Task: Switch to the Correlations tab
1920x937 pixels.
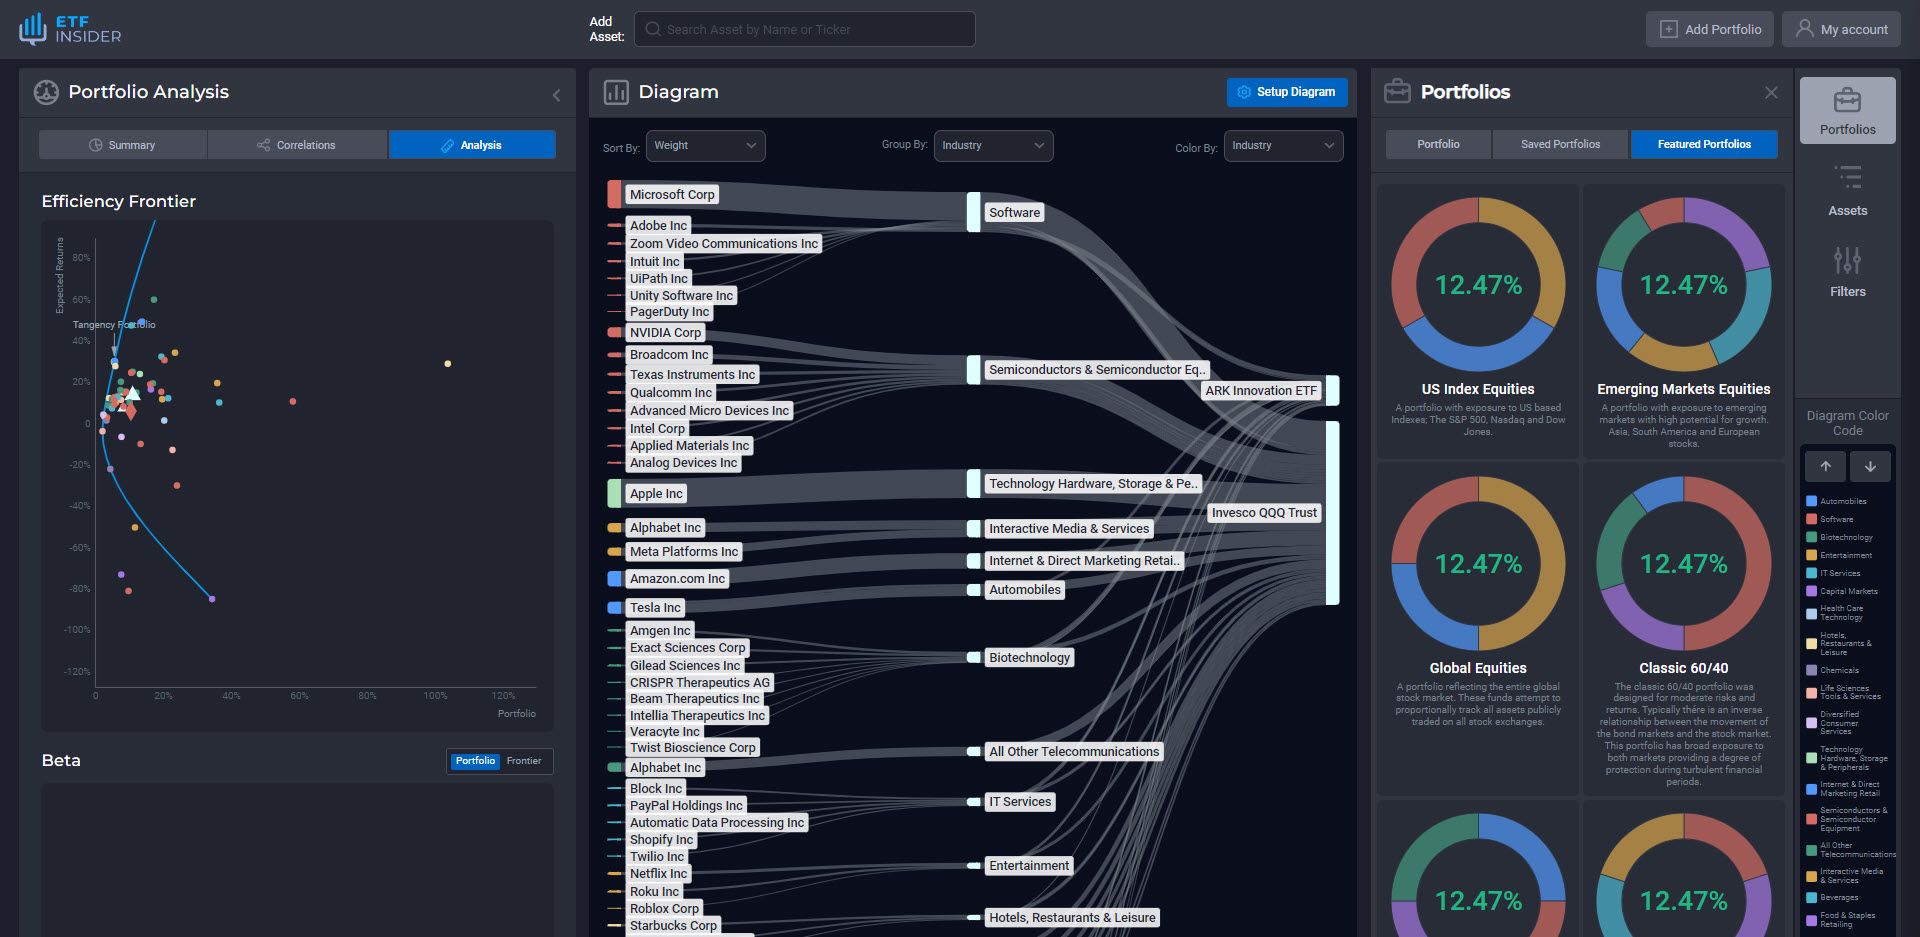Action: pyautogui.click(x=297, y=145)
